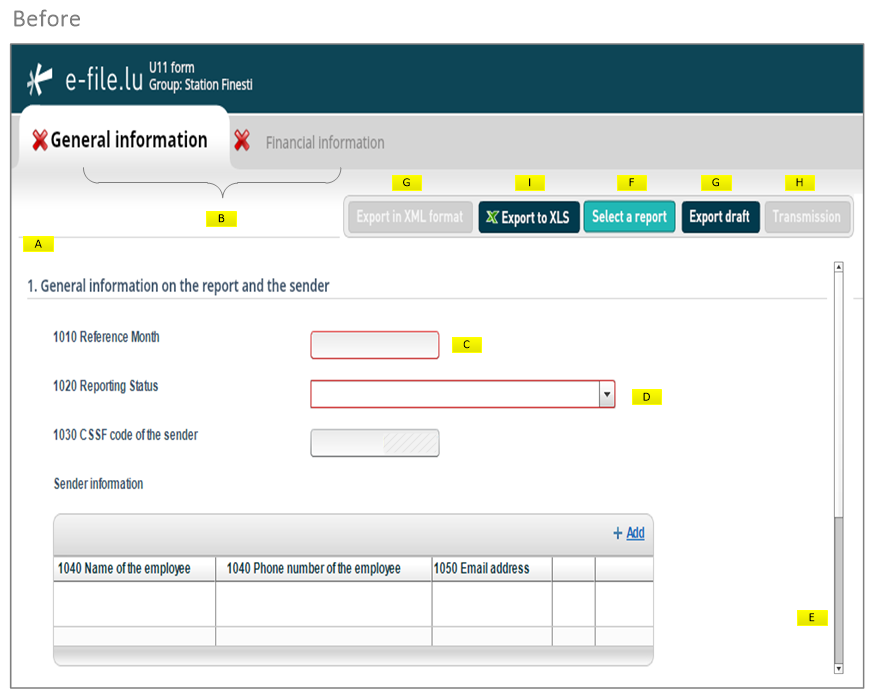Focus the 1010 Reference Month input field
This screenshot has height=697, width=876.
[375, 345]
